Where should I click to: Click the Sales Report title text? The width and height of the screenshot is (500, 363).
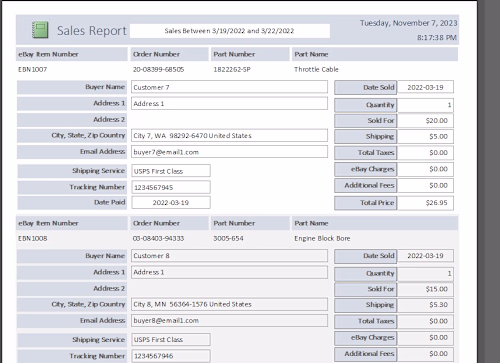(92, 31)
